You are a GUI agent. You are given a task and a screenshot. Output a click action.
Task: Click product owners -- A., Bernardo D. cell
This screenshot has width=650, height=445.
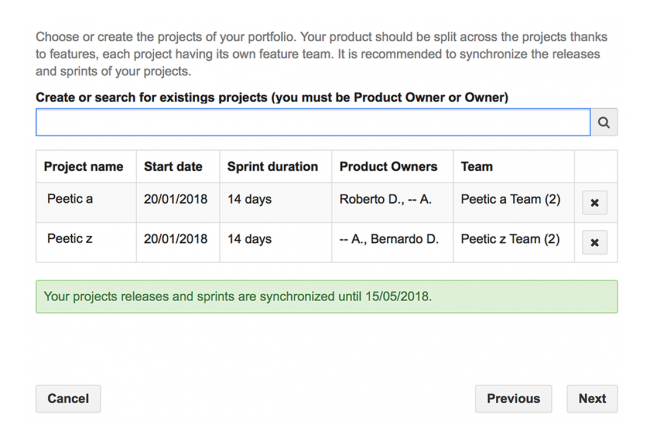tap(389, 240)
